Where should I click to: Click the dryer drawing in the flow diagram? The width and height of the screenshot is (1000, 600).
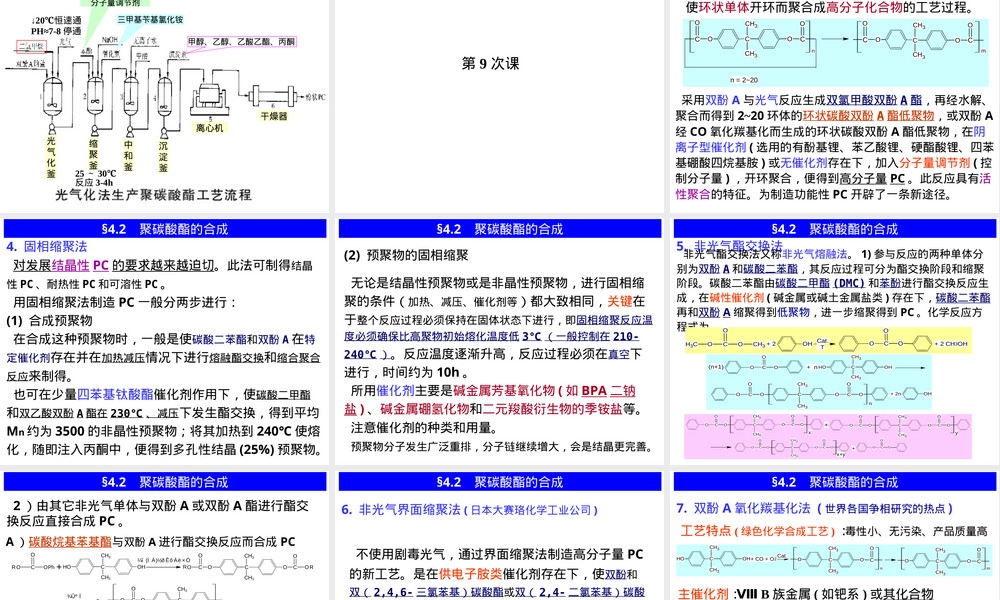[274, 96]
